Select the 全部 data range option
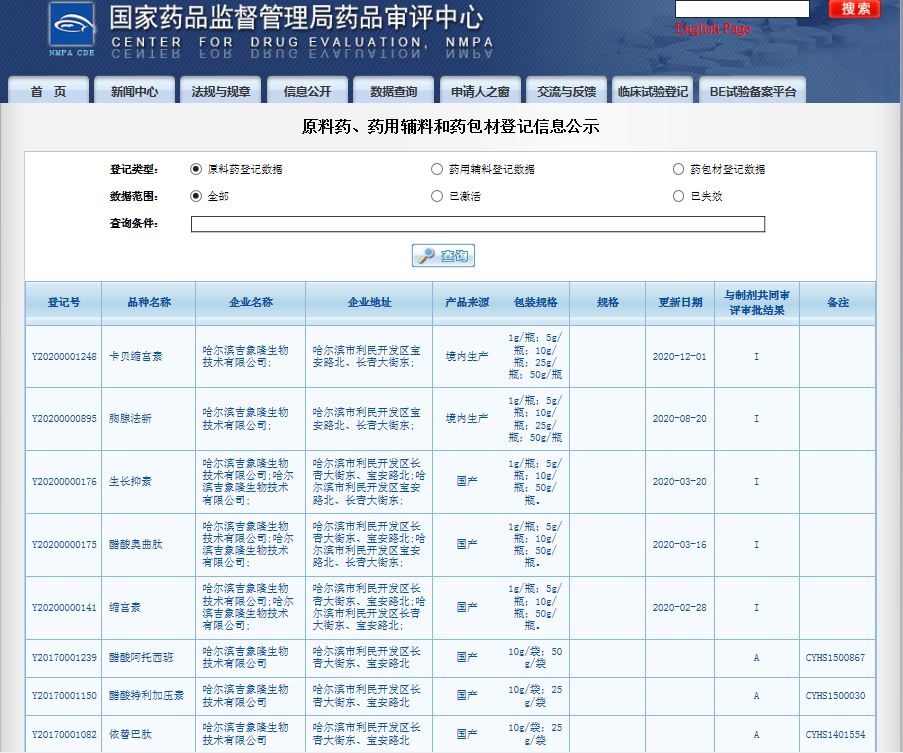Image resolution: width=903 pixels, height=753 pixels. point(196,196)
